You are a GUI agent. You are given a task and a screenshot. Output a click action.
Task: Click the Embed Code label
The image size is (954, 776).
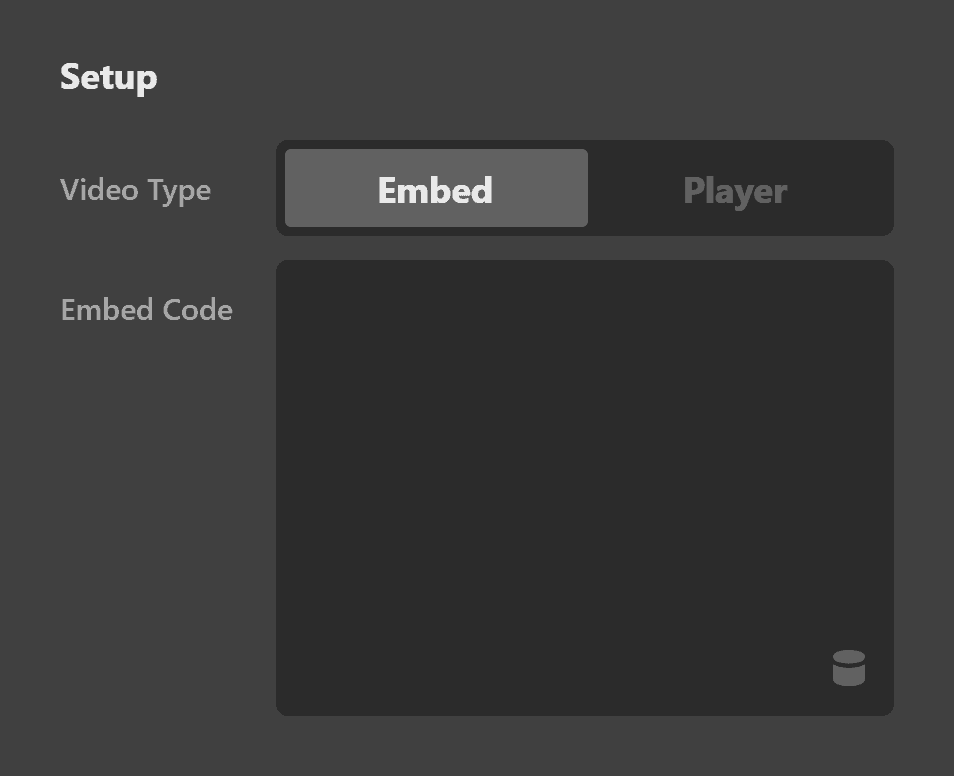coord(146,310)
